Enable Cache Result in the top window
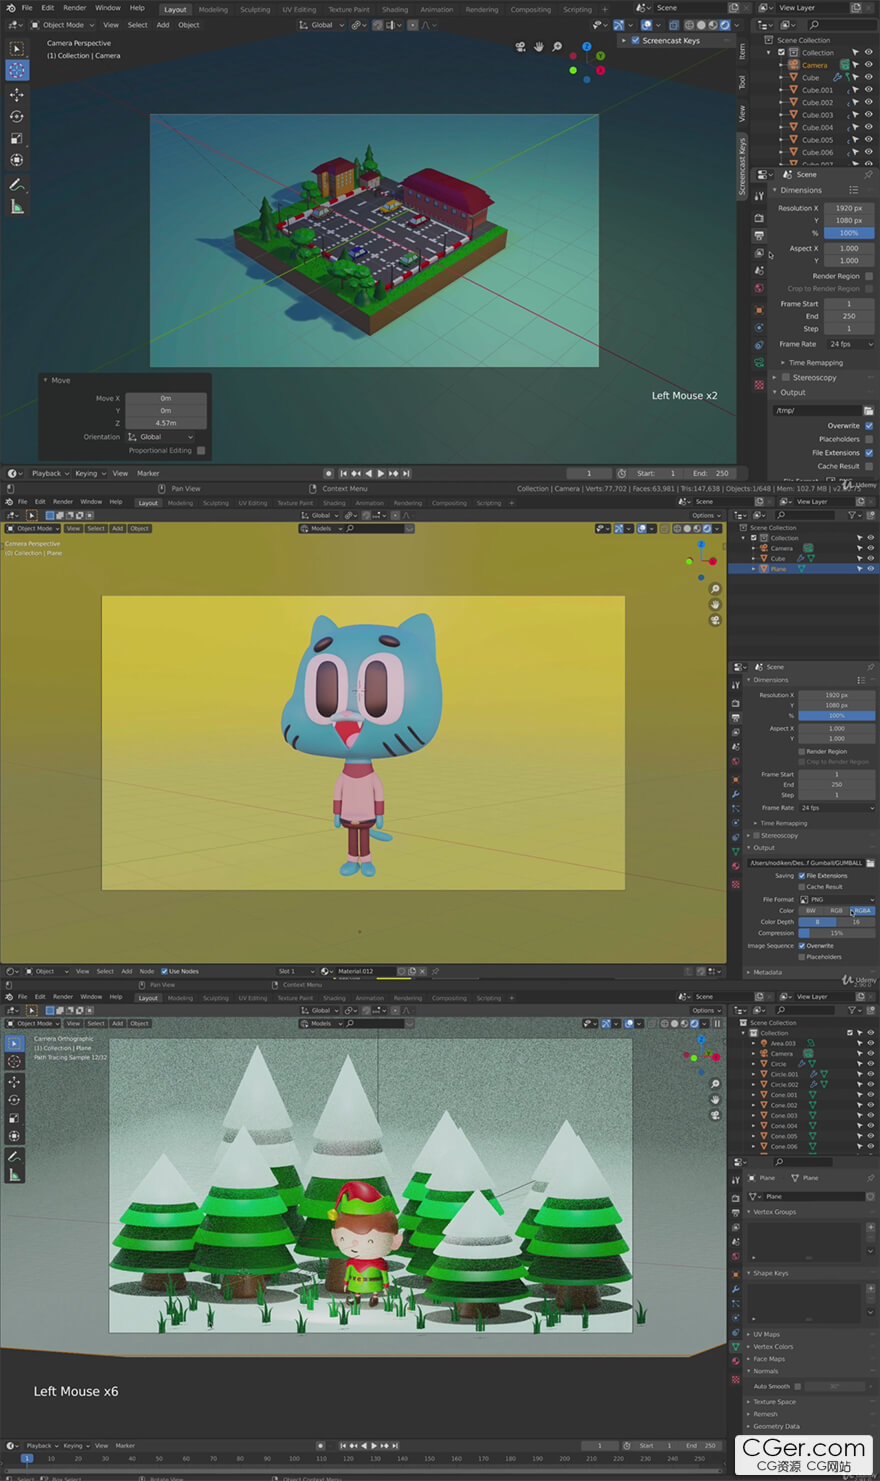Viewport: 880px width, 1481px height. [x=868, y=466]
